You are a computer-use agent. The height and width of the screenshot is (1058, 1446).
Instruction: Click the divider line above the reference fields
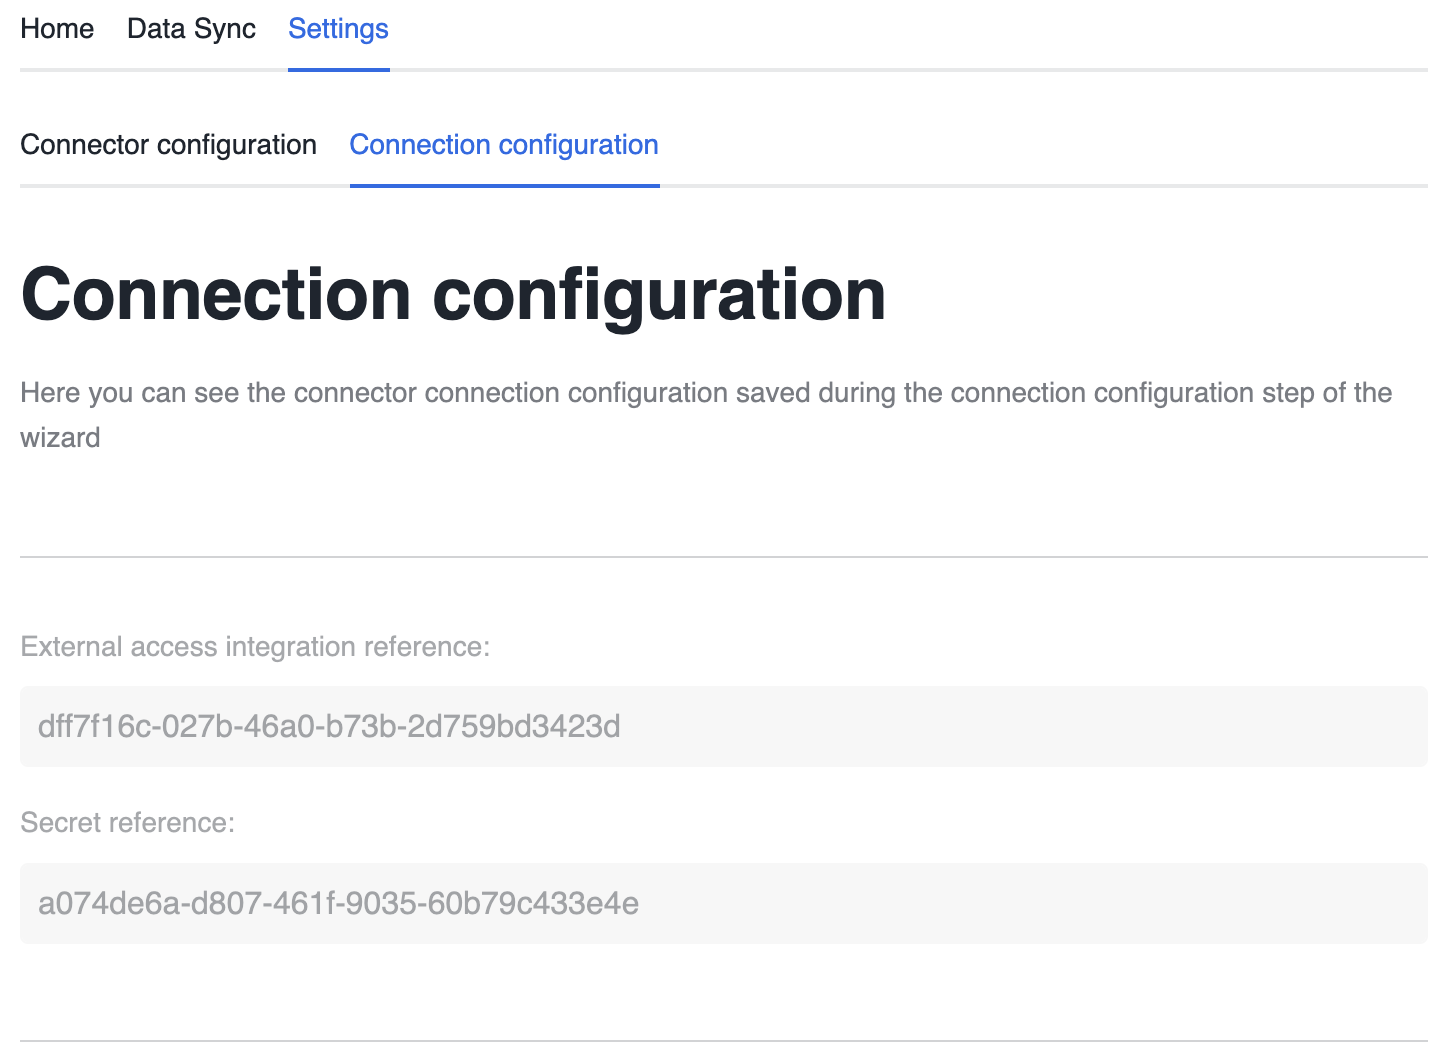723,557
